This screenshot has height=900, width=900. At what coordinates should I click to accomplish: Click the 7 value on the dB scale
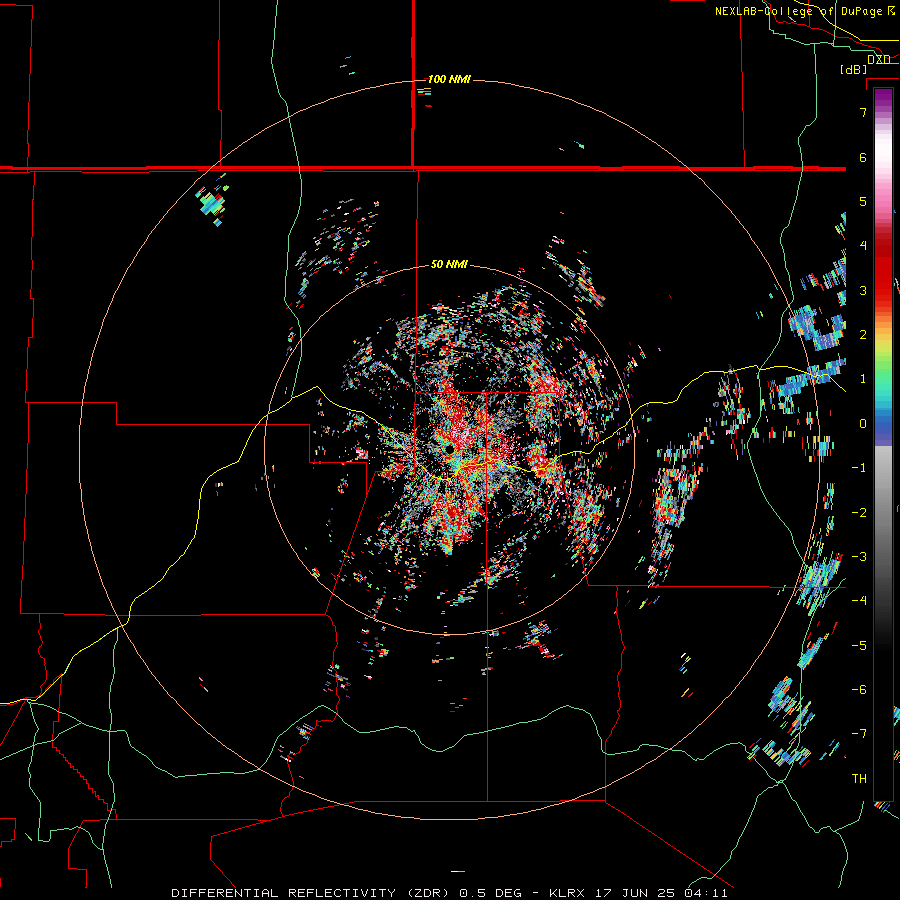point(863,112)
